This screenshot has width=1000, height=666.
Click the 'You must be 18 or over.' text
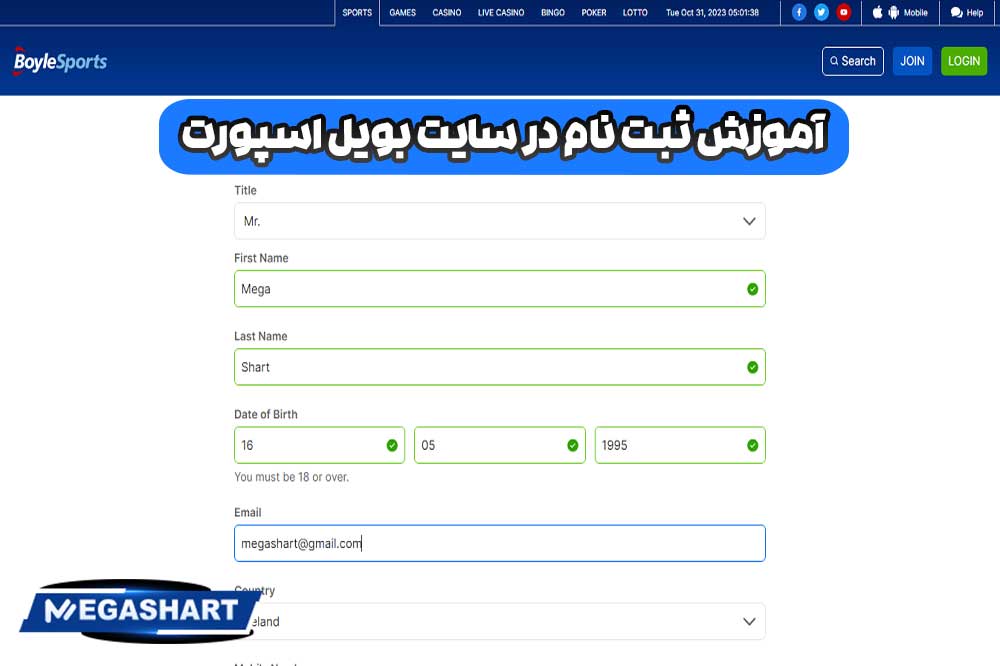click(291, 477)
